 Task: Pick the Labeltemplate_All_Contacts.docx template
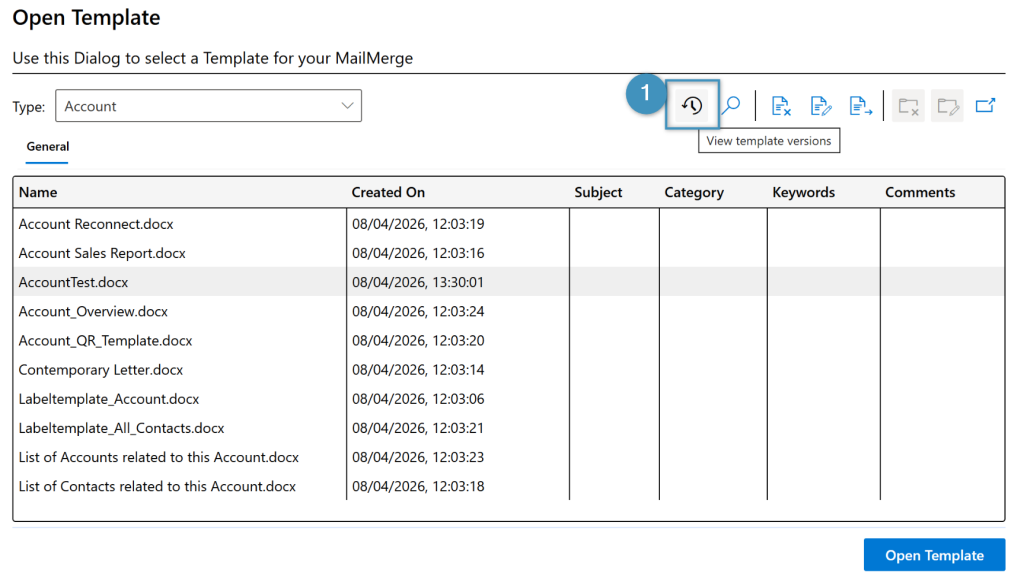pyautogui.click(x=121, y=428)
